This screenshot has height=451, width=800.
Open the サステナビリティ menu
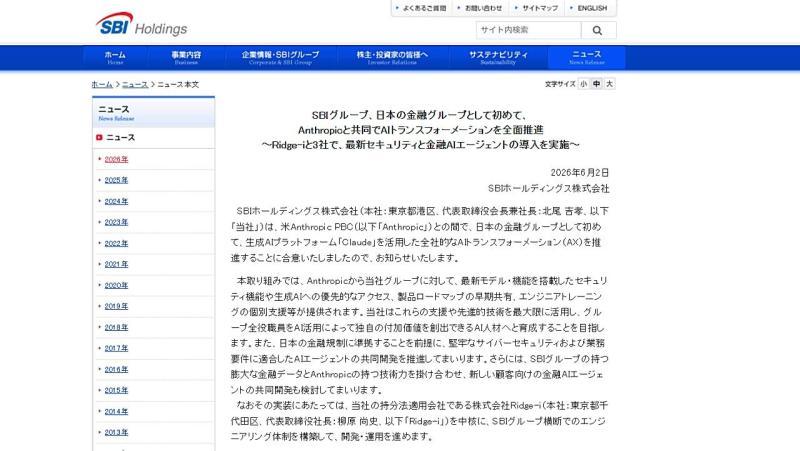(x=498, y=57)
